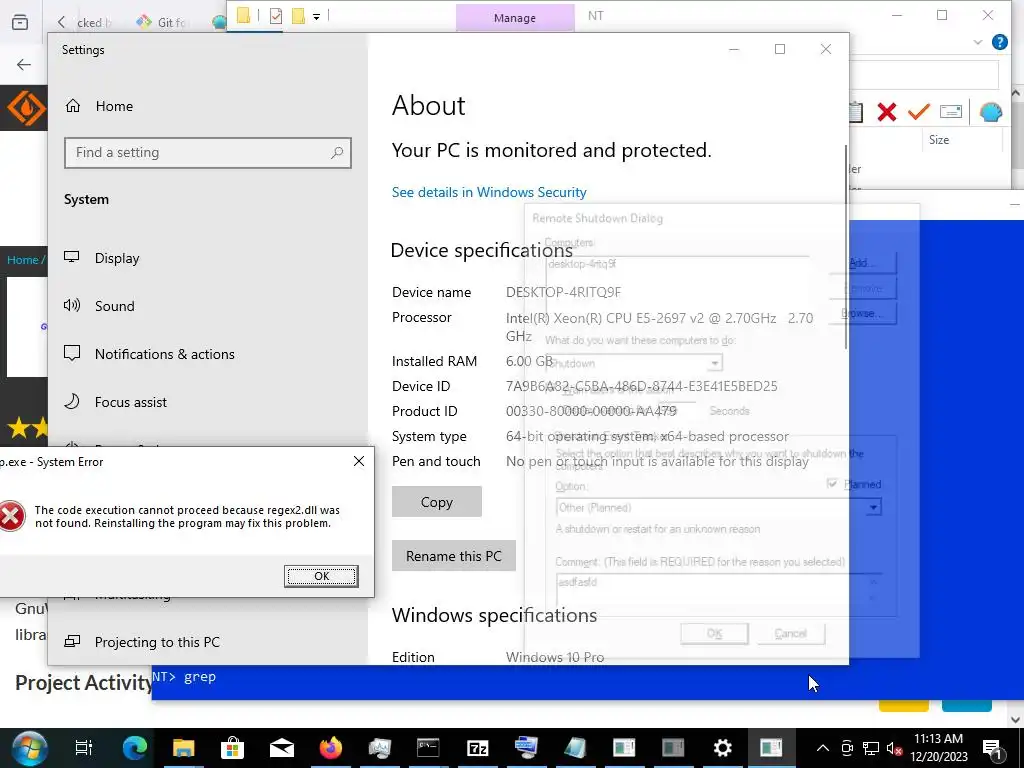The height and width of the screenshot is (768, 1024).
Task: Click network icon in system tray
Action: click(871, 748)
